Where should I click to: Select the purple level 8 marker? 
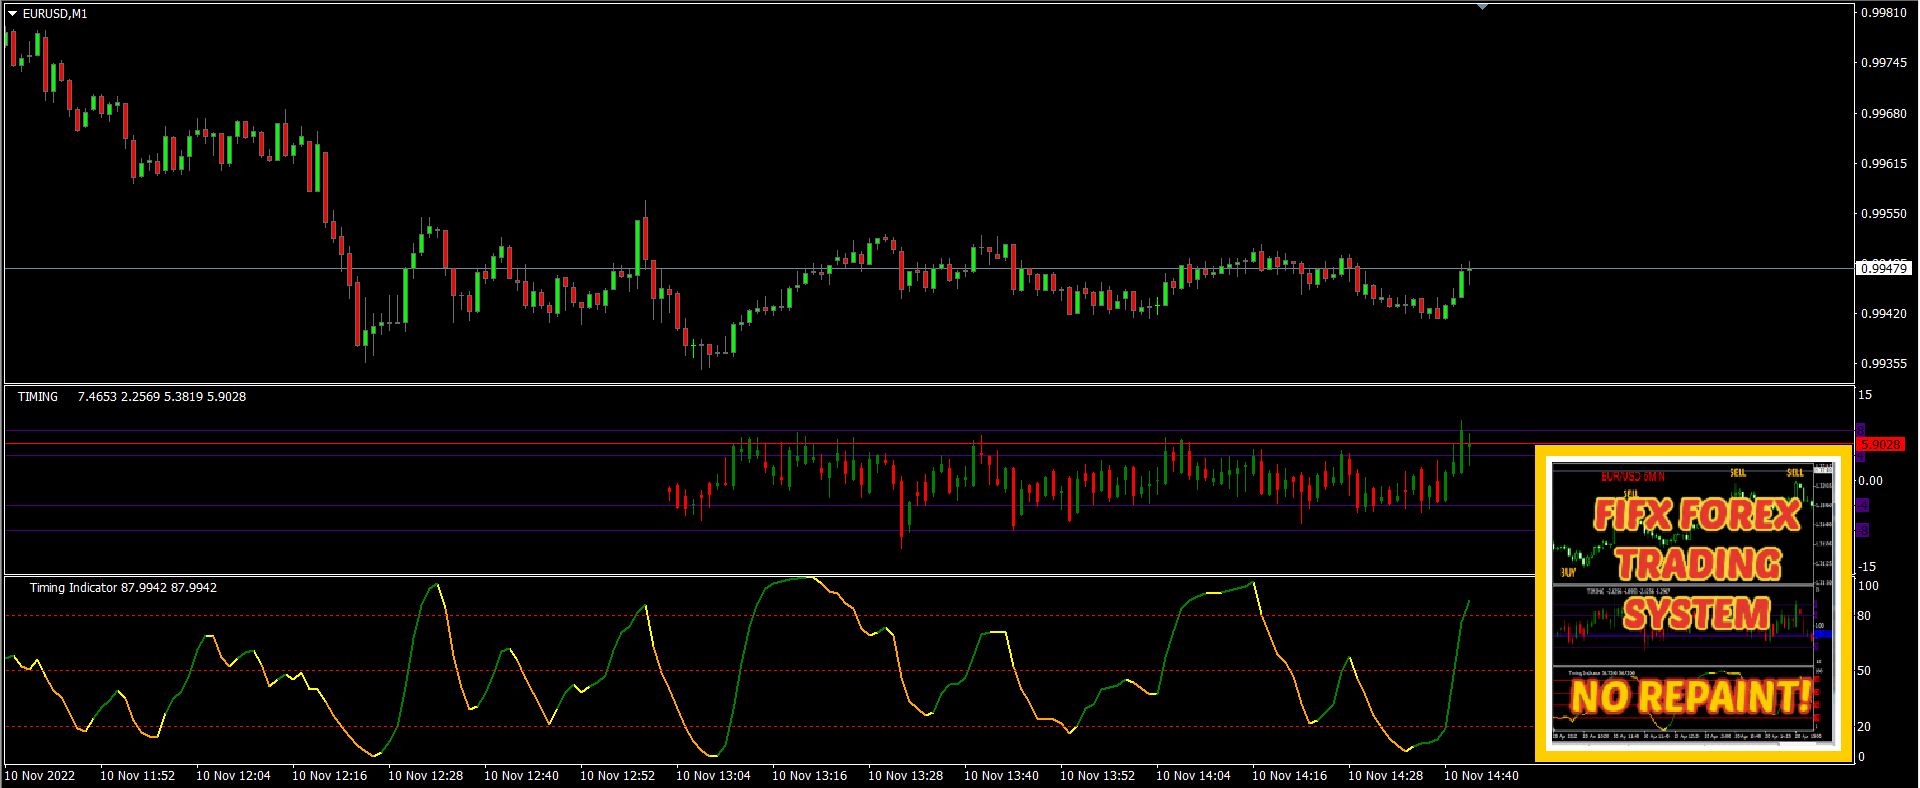tap(1861, 430)
